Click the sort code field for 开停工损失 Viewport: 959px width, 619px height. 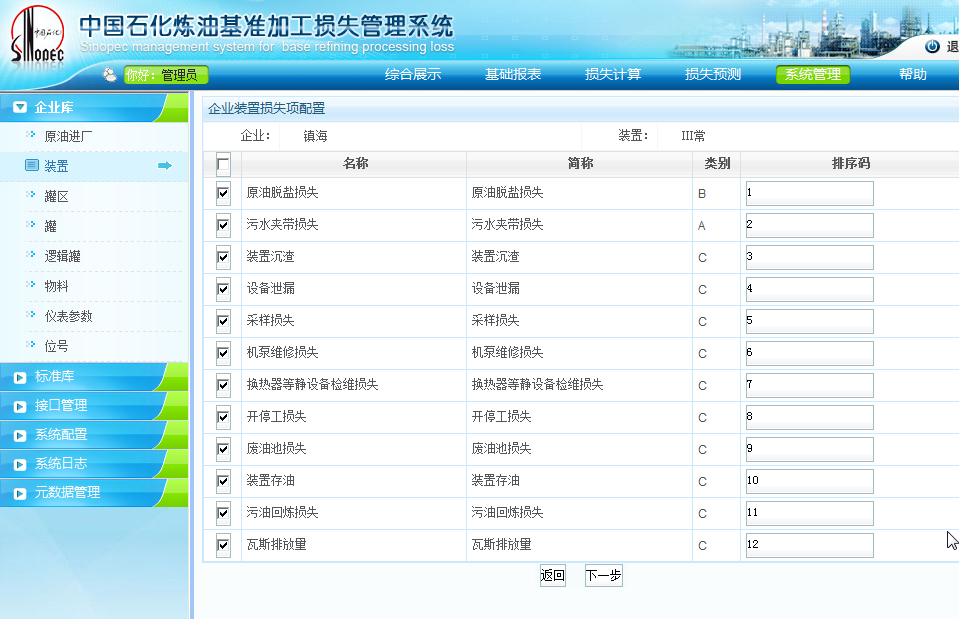[810, 417]
